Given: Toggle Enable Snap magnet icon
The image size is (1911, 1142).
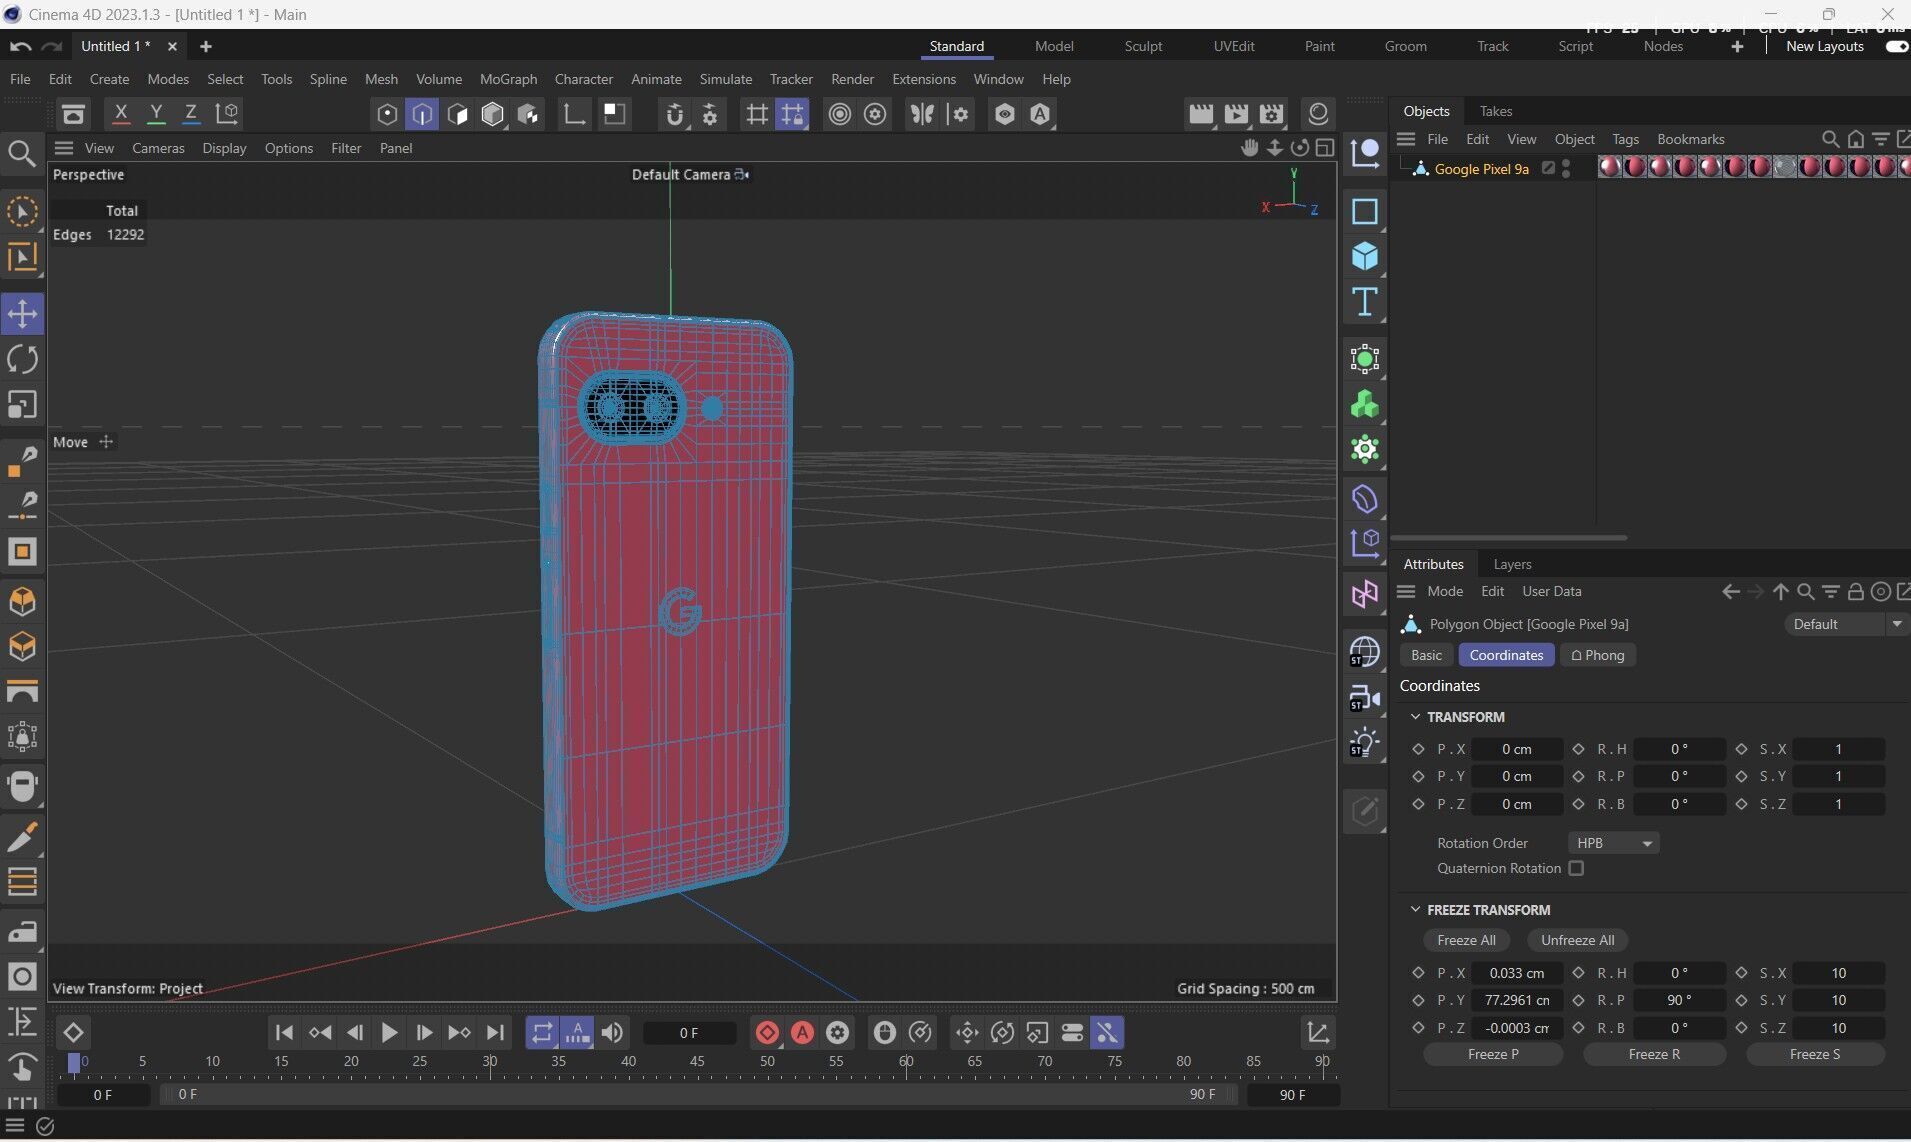Looking at the screenshot, I should pyautogui.click(x=675, y=114).
